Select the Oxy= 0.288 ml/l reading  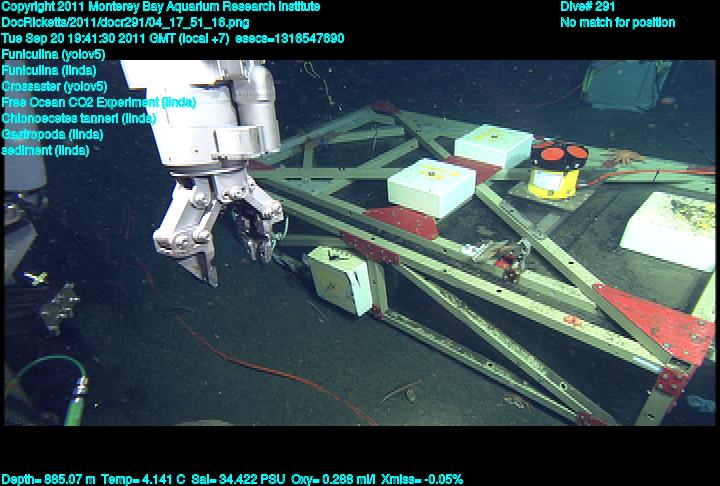333,480
